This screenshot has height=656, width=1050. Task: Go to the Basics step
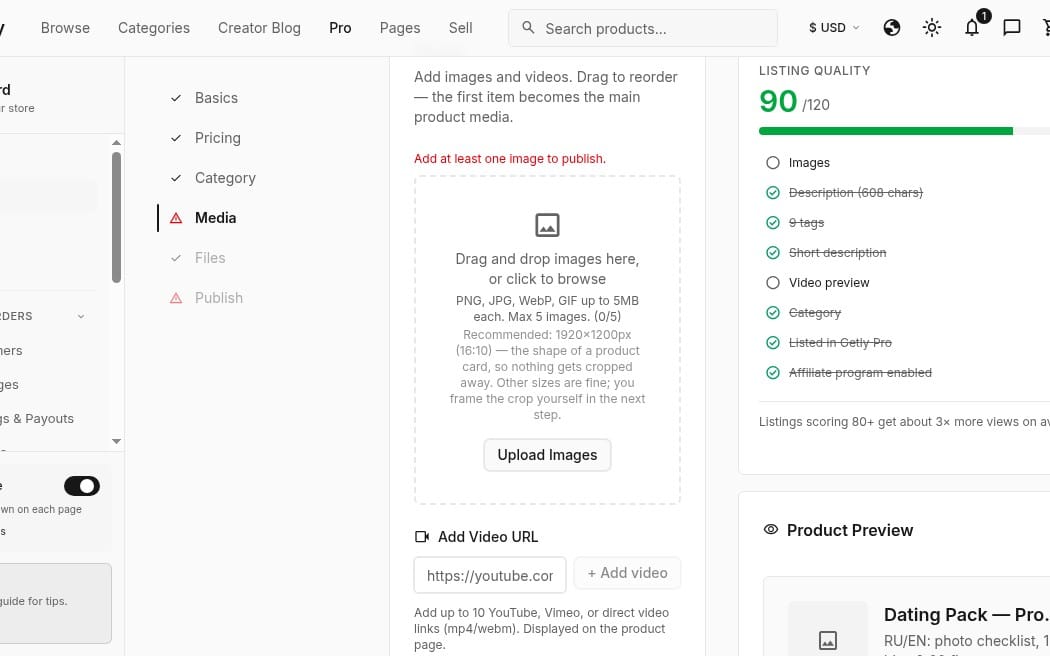click(x=216, y=98)
